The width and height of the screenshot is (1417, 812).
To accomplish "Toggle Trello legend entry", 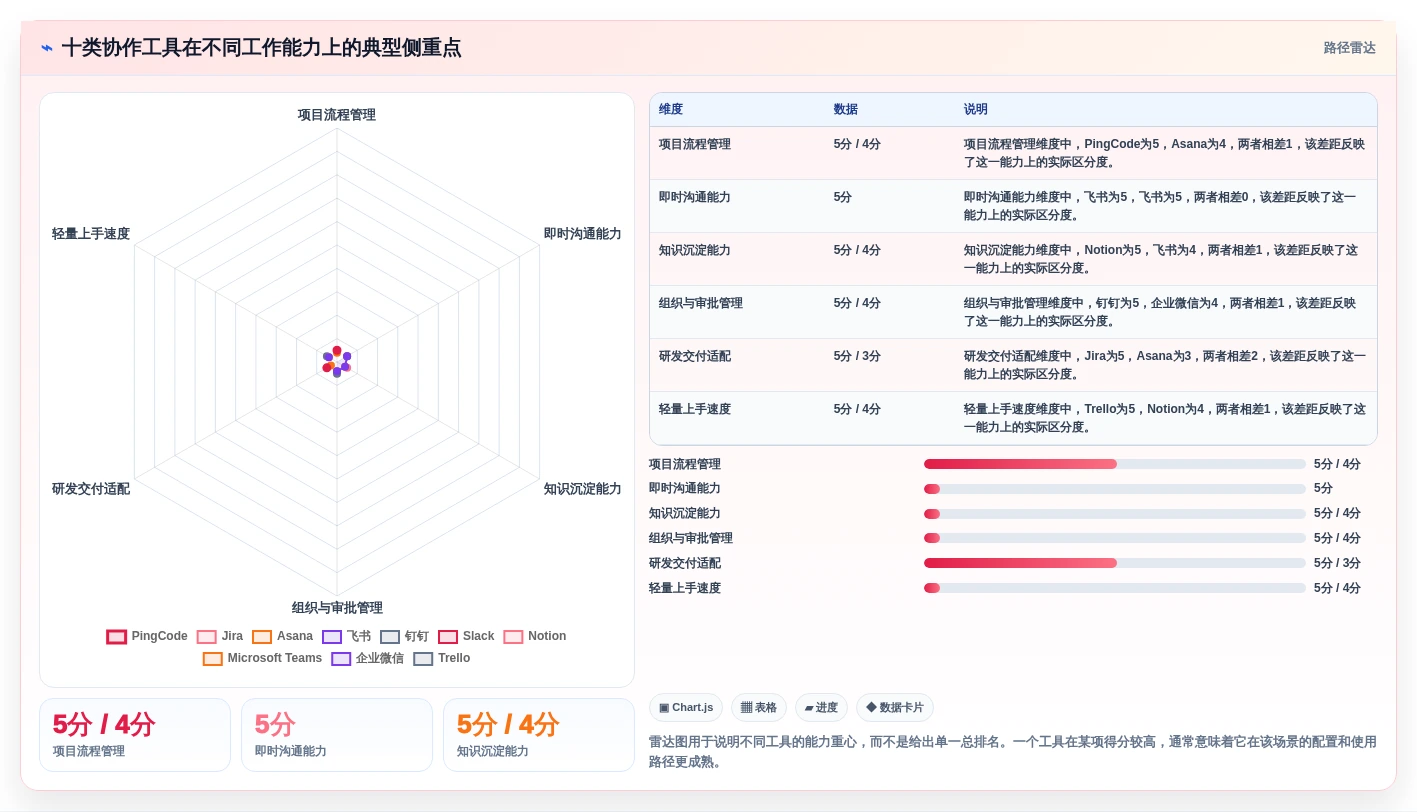I will click(441, 659).
